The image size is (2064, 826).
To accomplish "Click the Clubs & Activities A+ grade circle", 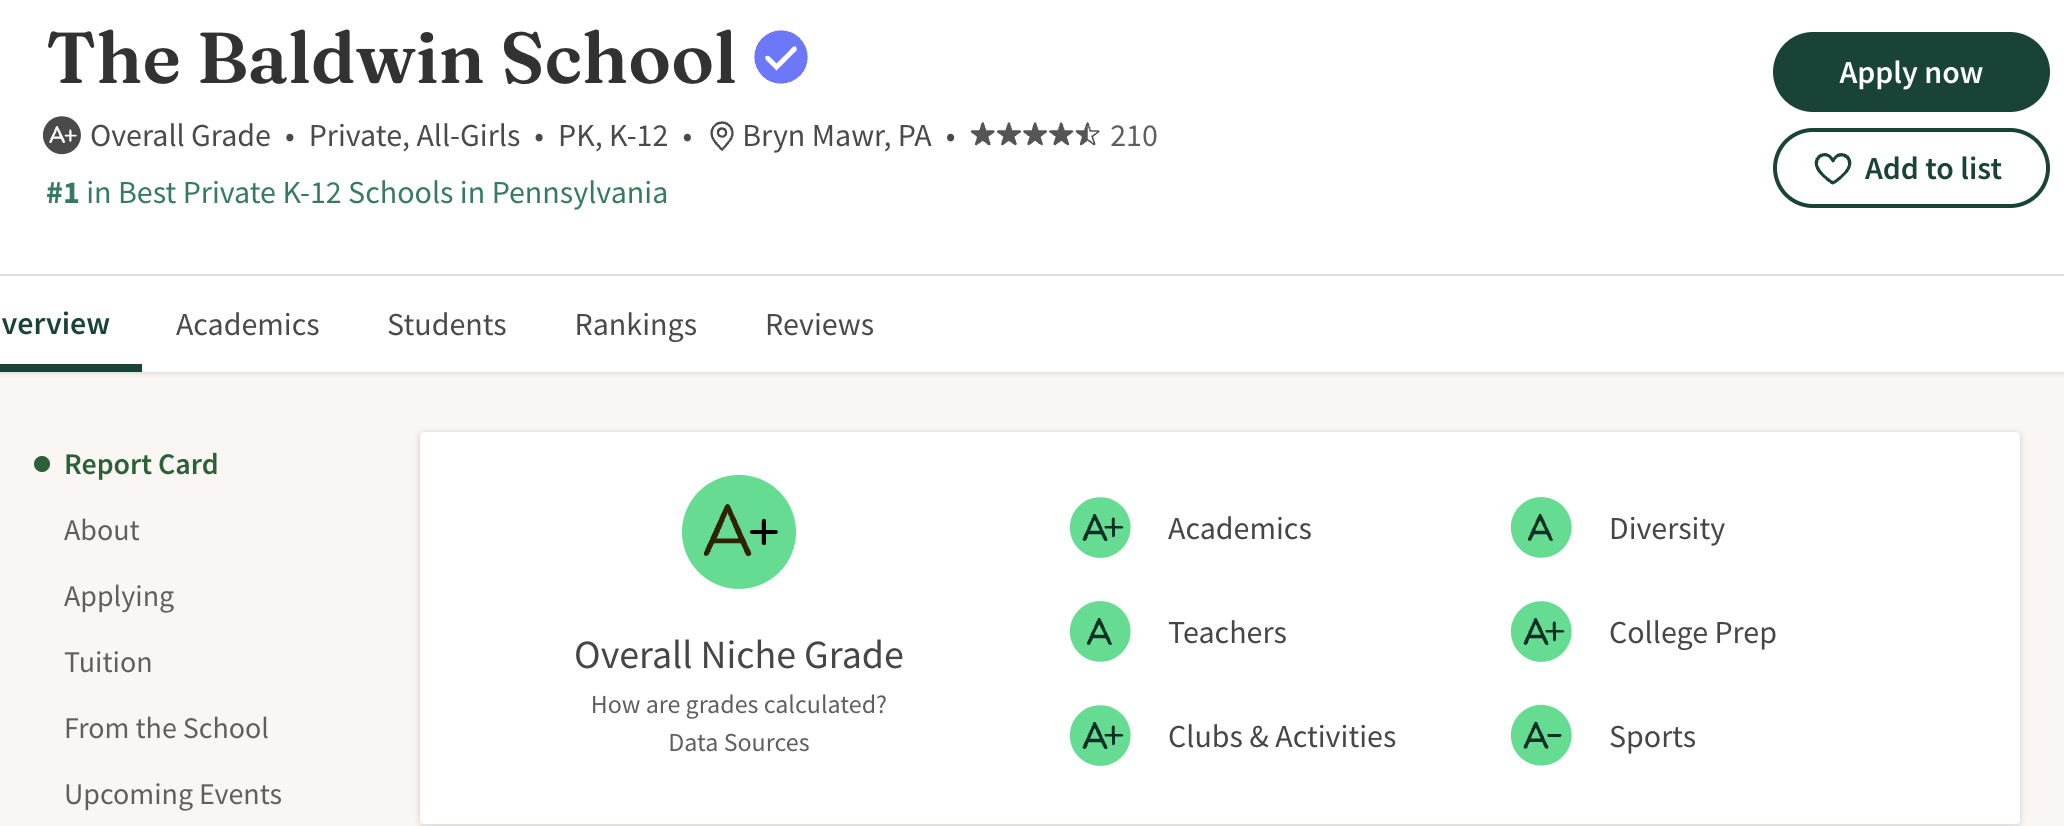I will [x=1100, y=736].
